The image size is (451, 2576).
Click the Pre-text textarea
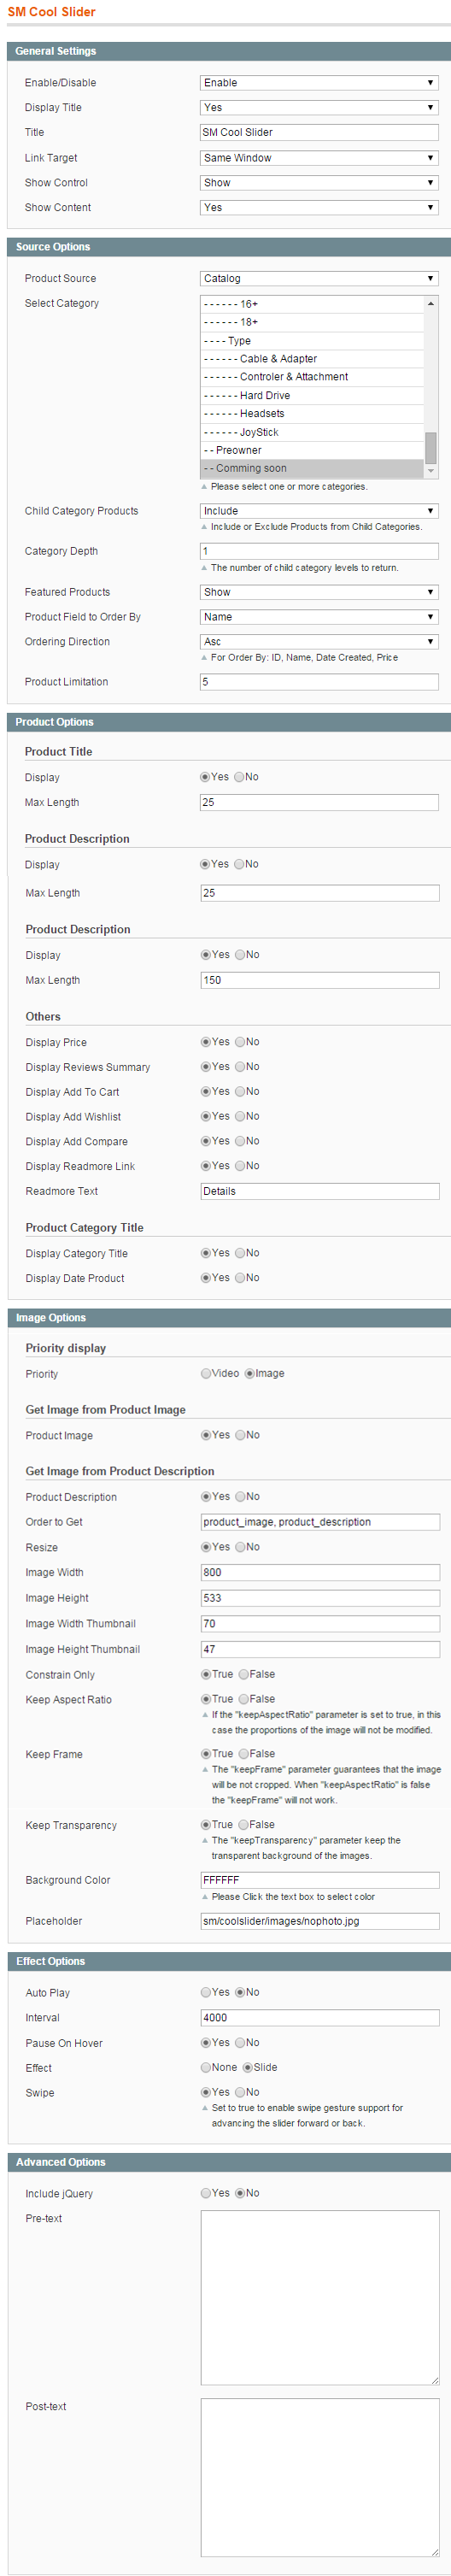click(x=320, y=2297)
